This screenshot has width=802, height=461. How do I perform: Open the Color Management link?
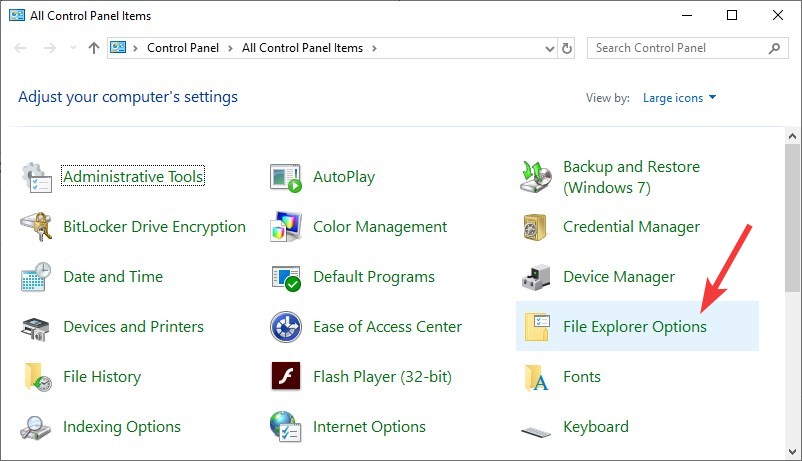click(380, 227)
